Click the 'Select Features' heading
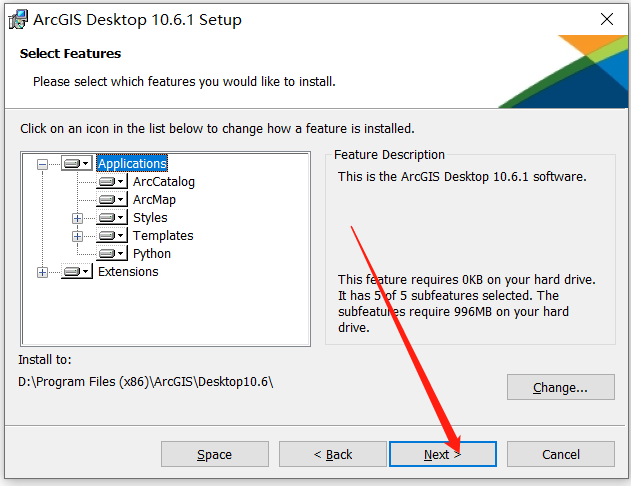 [x=70, y=54]
